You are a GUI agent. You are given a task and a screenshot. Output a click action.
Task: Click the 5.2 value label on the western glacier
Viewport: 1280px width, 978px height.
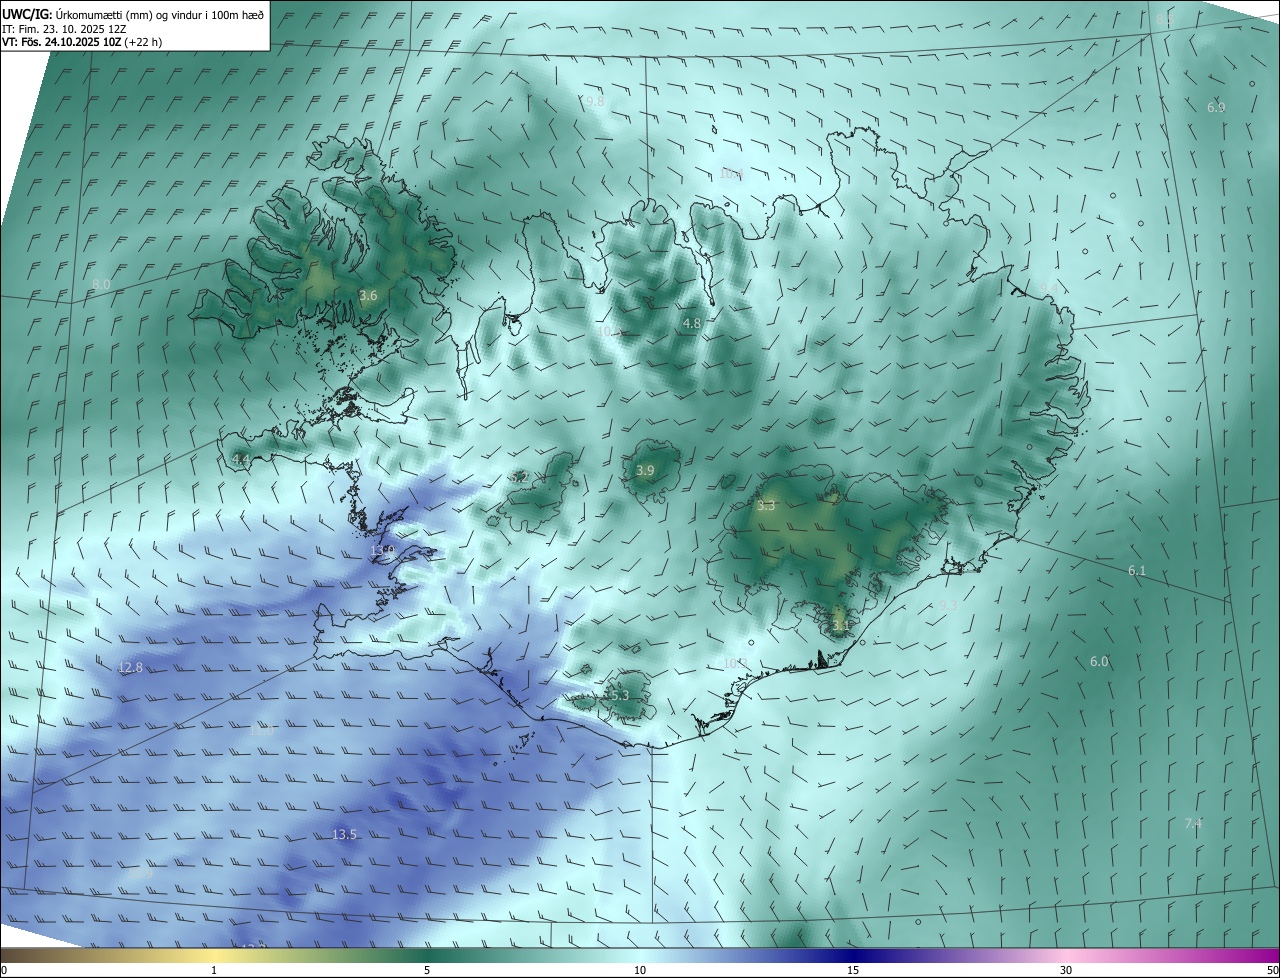pos(520,479)
